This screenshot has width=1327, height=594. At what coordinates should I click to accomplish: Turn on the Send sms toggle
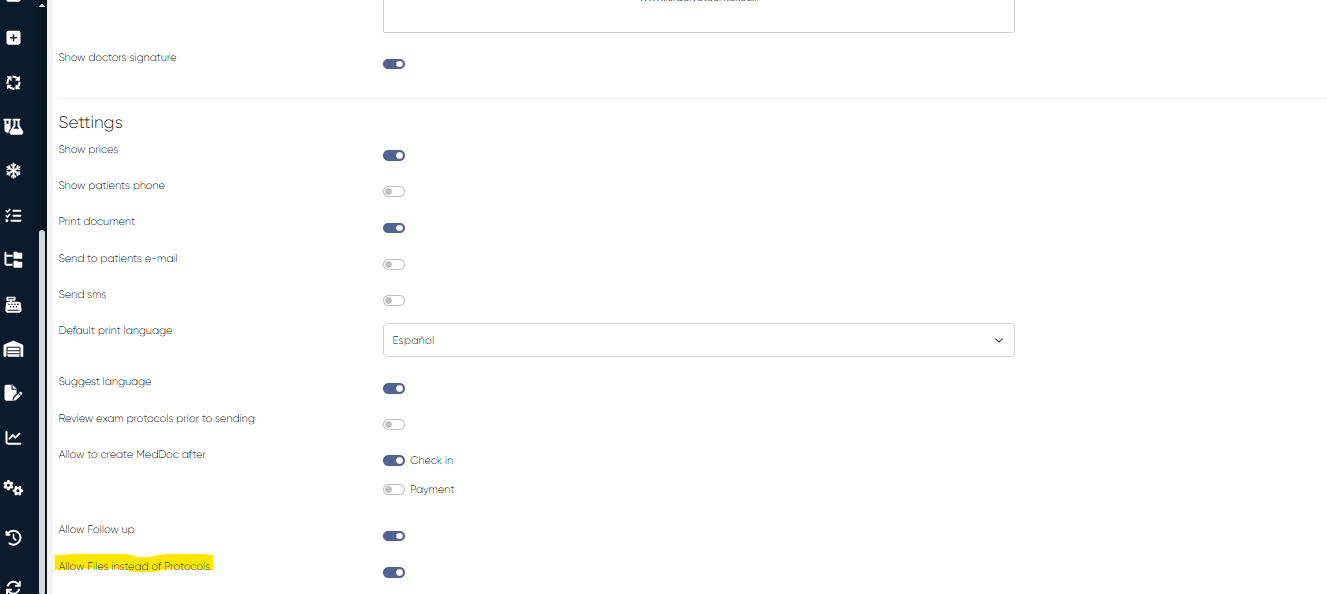[x=394, y=301]
